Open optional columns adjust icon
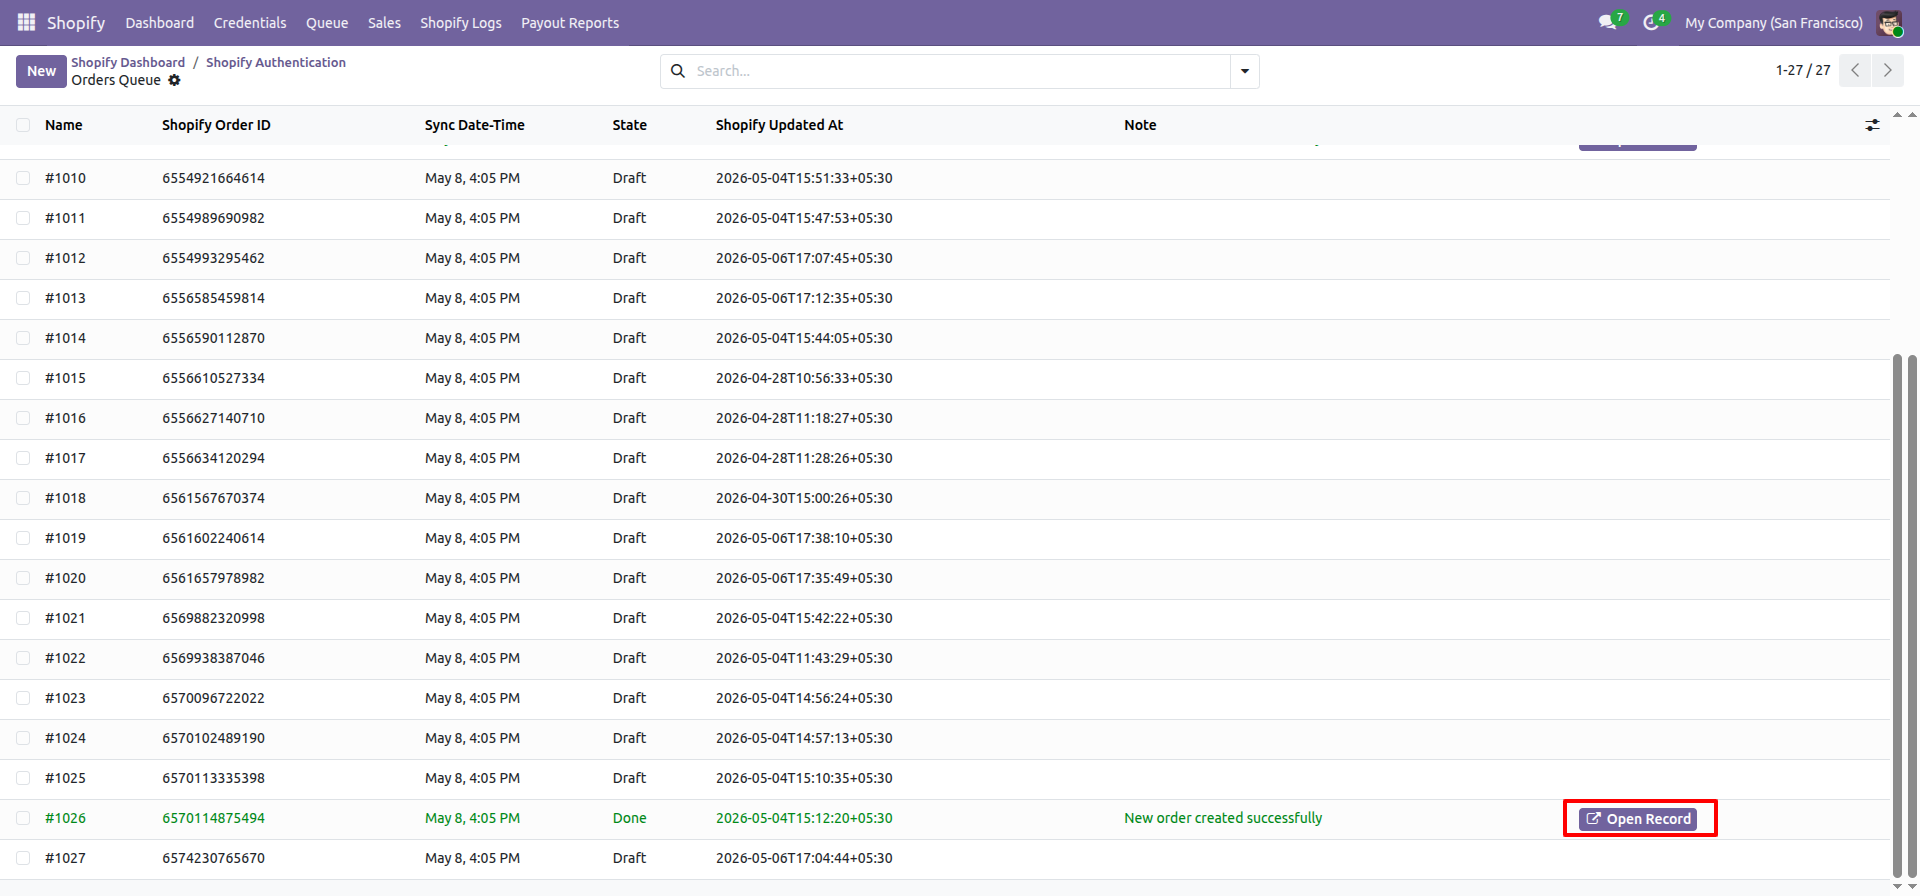This screenshot has height=896, width=1920. [1872, 125]
